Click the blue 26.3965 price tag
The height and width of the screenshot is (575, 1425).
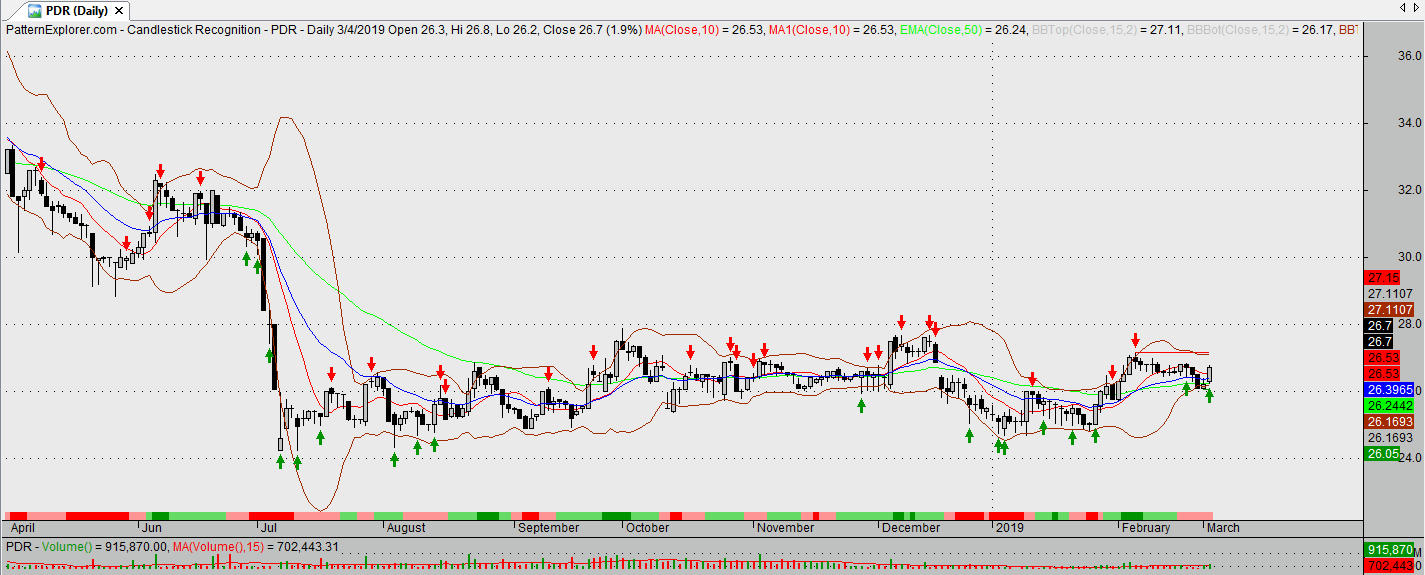coord(1388,389)
